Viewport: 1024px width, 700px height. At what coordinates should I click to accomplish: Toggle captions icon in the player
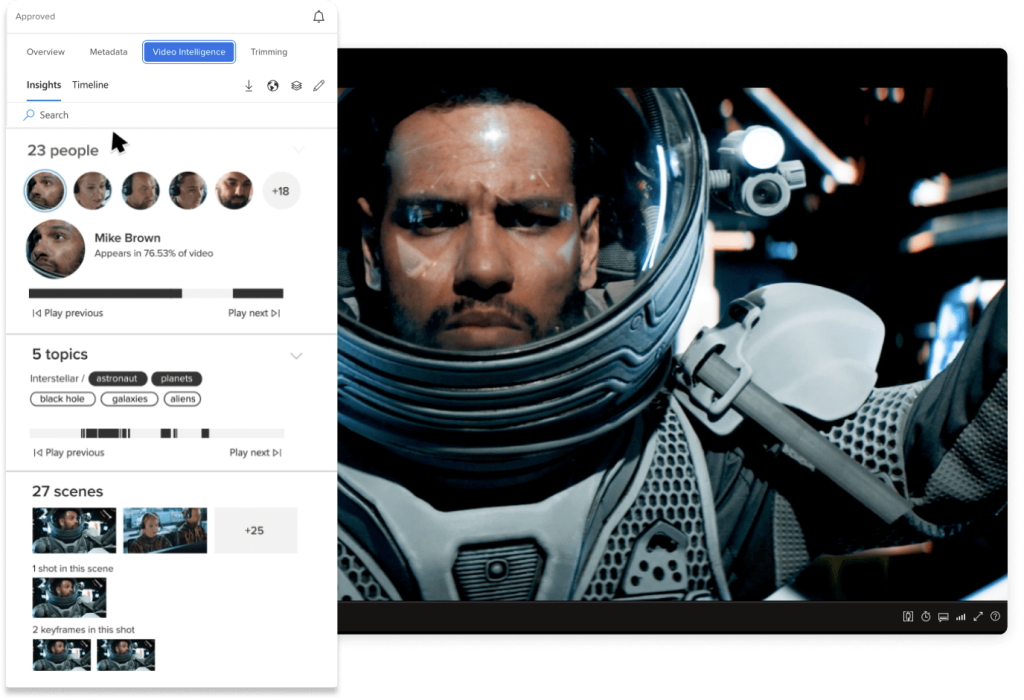tap(943, 616)
